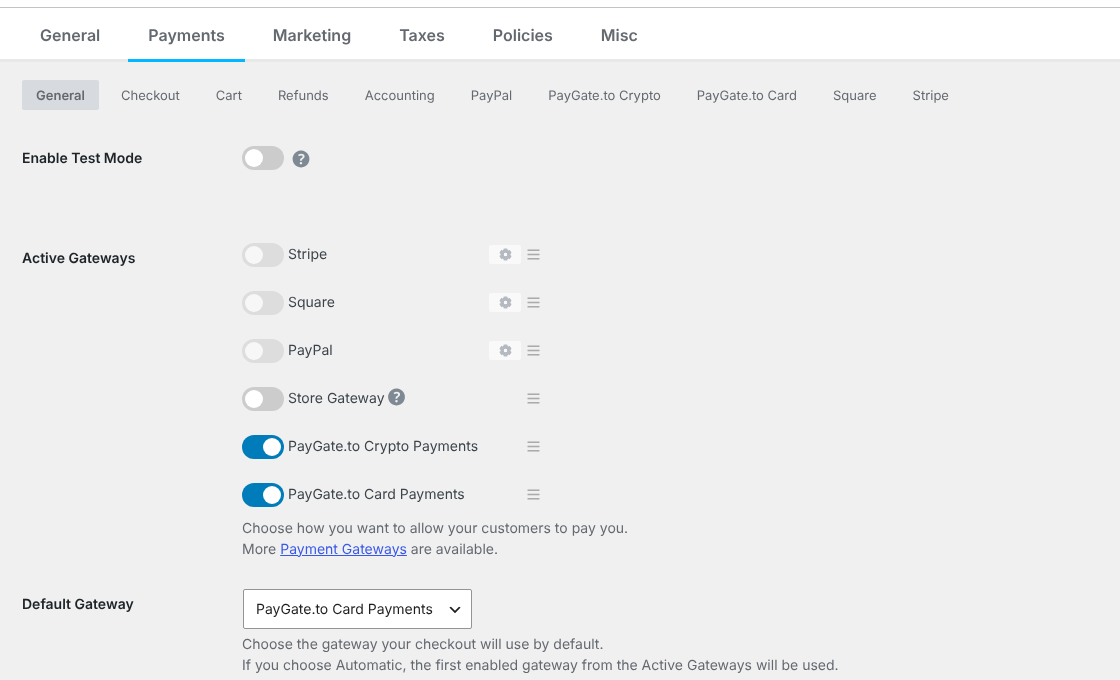Follow the Payment Gateways link
Screen dimensions: 1120x680
(343, 549)
